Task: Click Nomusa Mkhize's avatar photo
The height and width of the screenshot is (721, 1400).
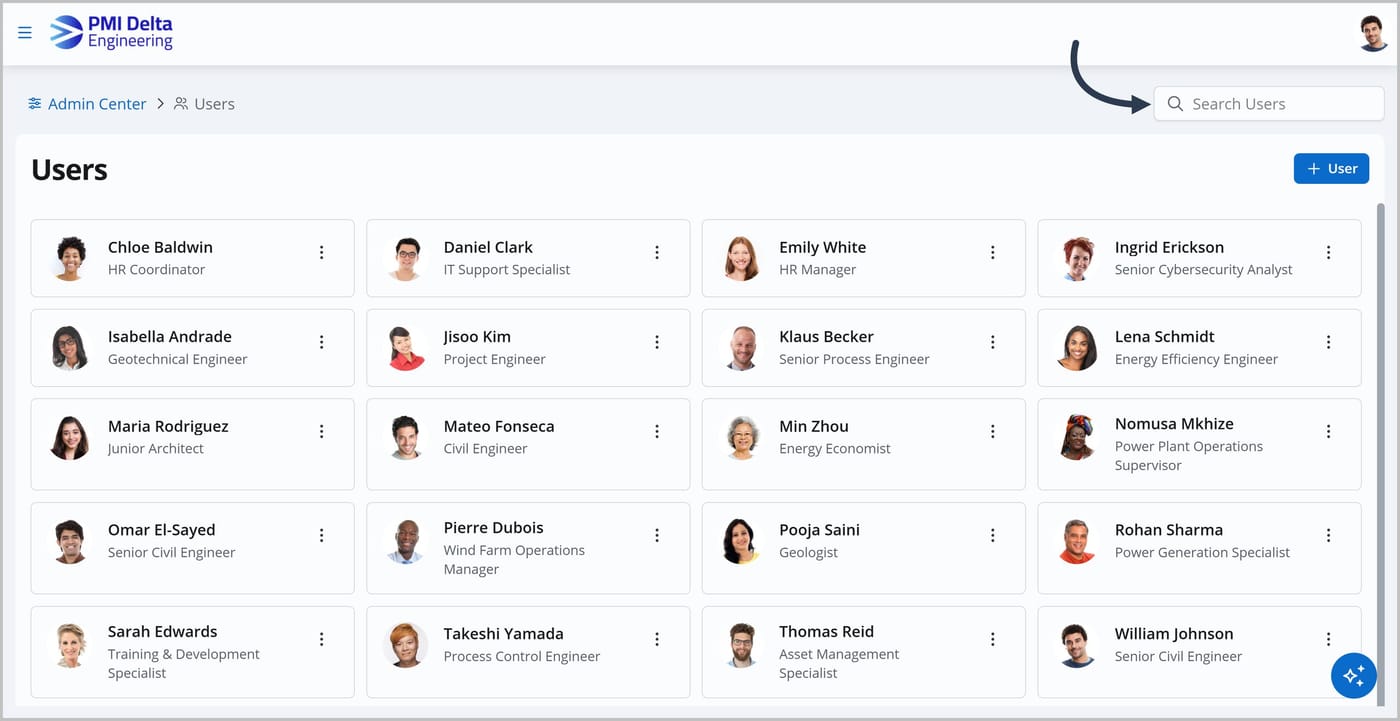Action: (1077, 438)
